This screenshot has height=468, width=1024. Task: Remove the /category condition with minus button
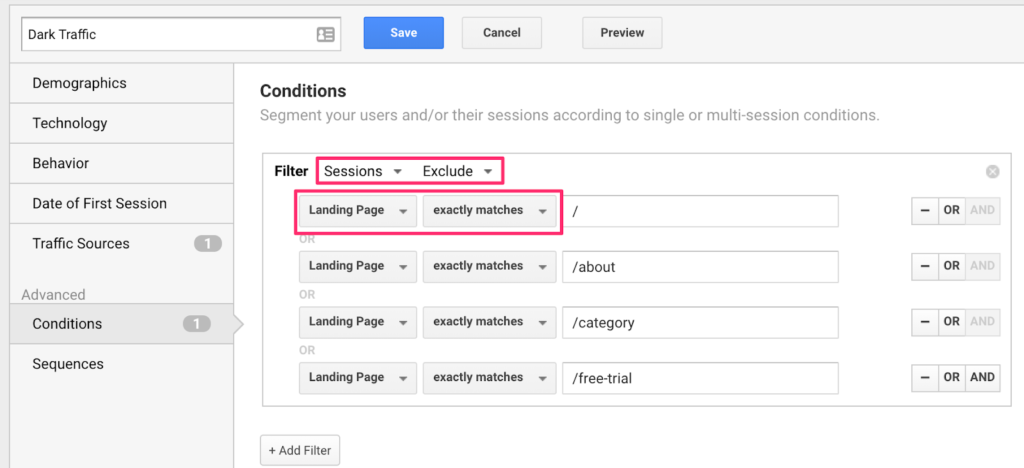[925, 321]
